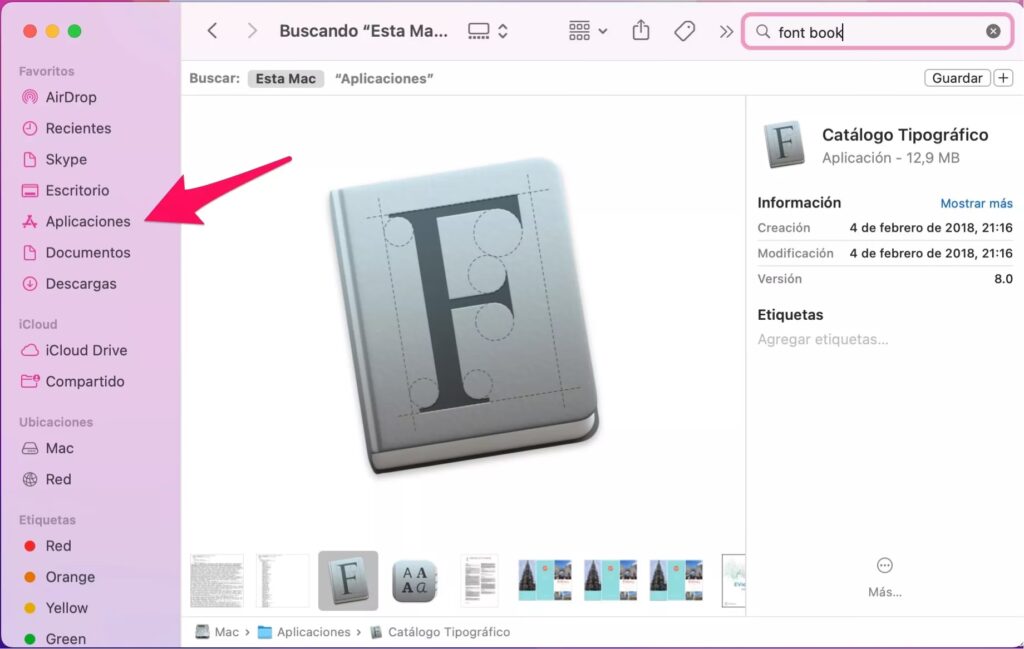Click the Guardar button

click(x=957, y=78)
